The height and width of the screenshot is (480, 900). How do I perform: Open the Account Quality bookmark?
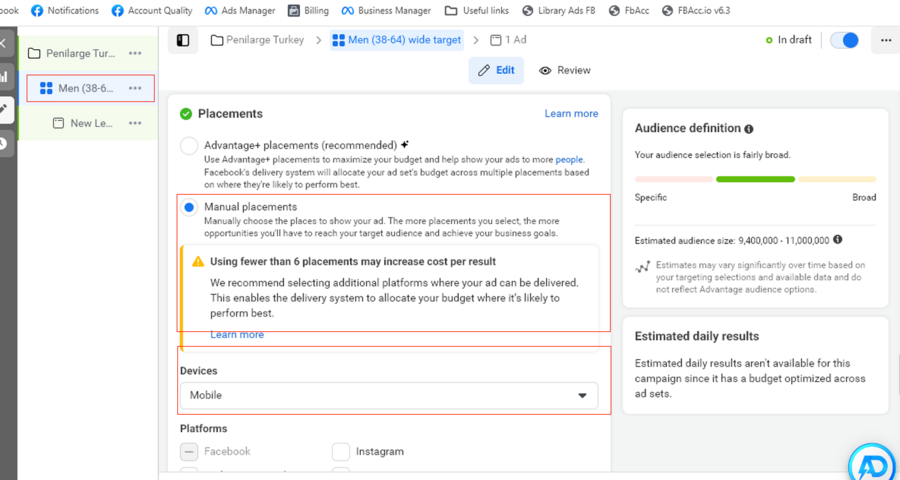tap(152, 10)
